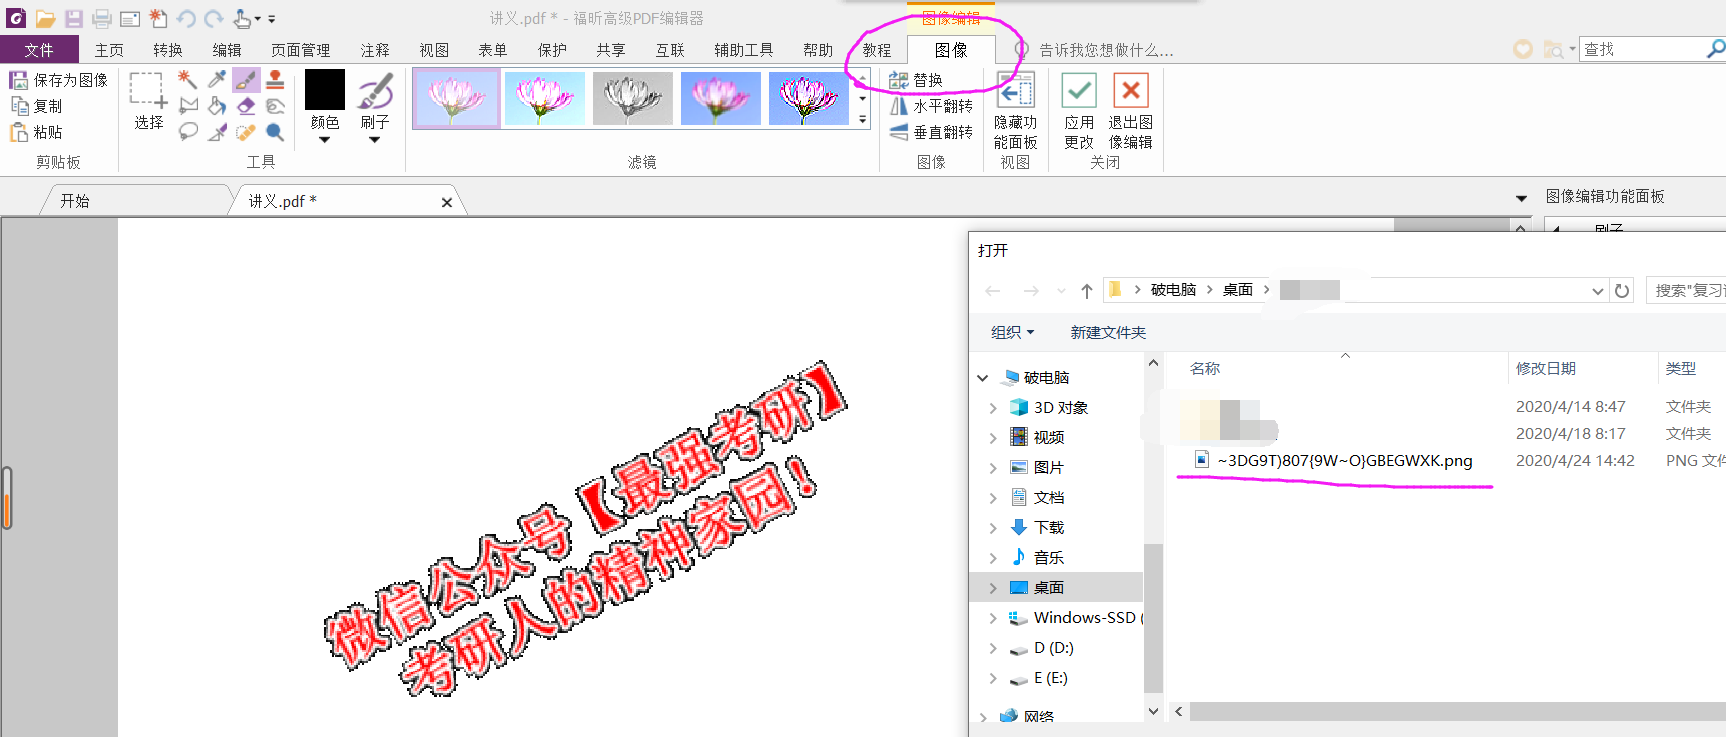Activate the Zoom magnifier tool
The width and height of the screenshot is (1726, 737).
coord(276,131)
